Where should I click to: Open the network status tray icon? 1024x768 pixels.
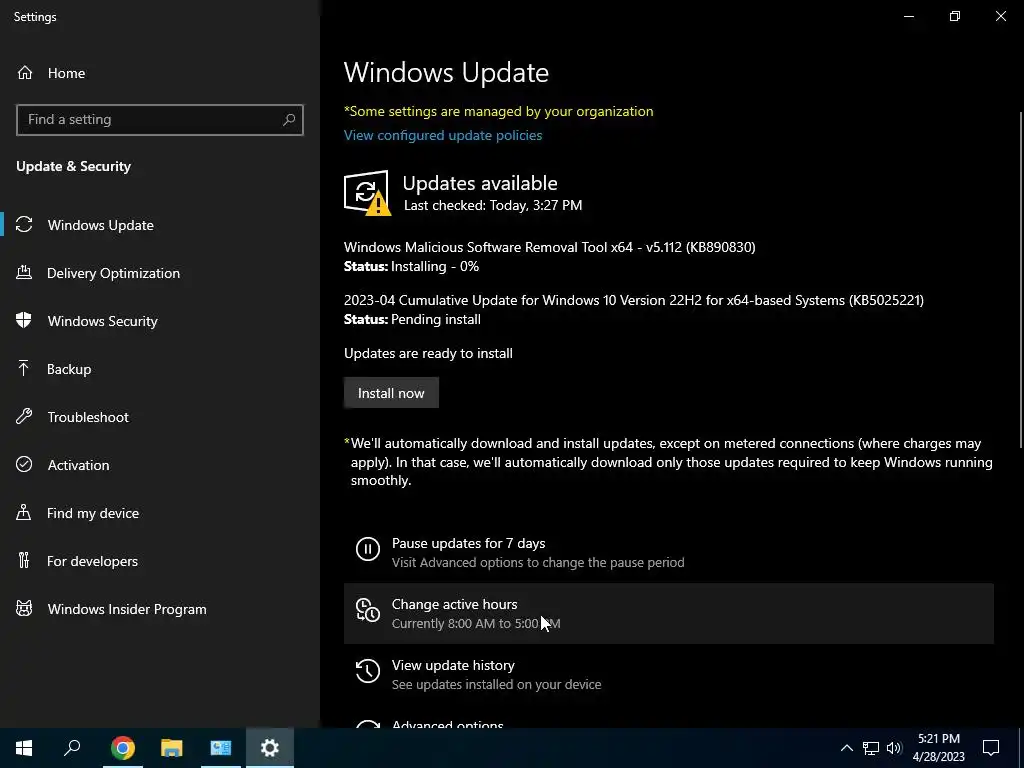(871, 748)
